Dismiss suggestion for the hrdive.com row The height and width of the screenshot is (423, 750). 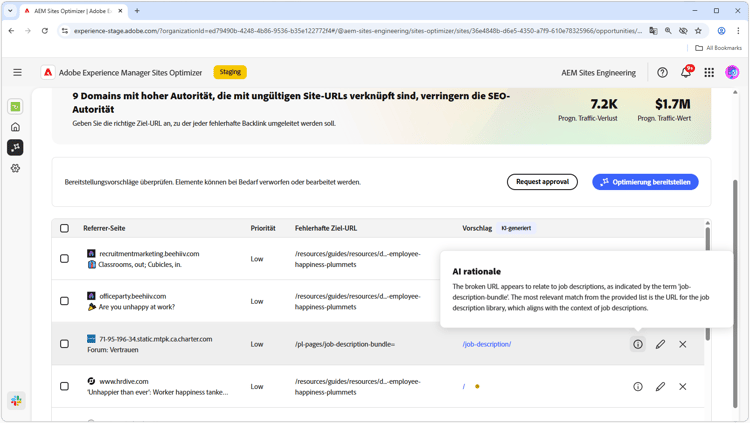[x=683, y=386]
